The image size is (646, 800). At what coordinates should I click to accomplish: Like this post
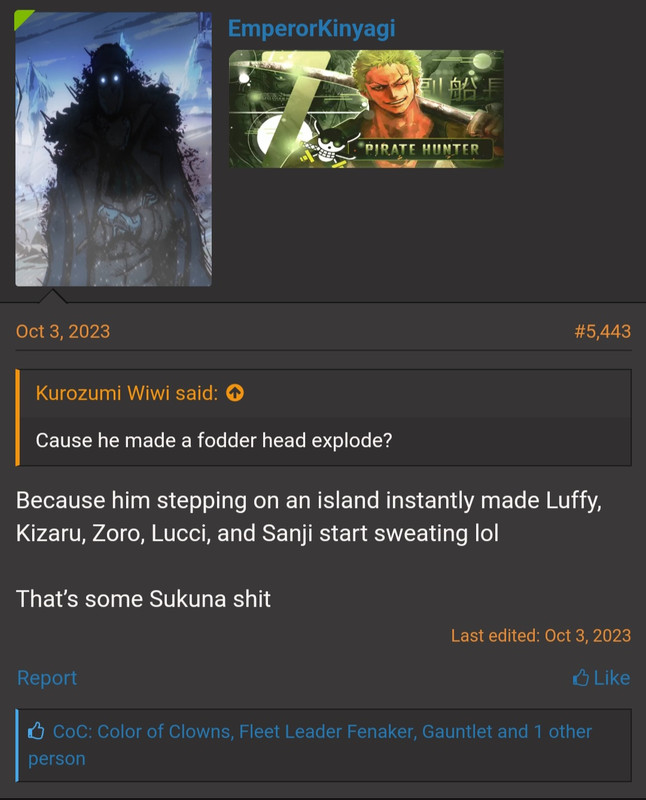click(x=601, y=678)
